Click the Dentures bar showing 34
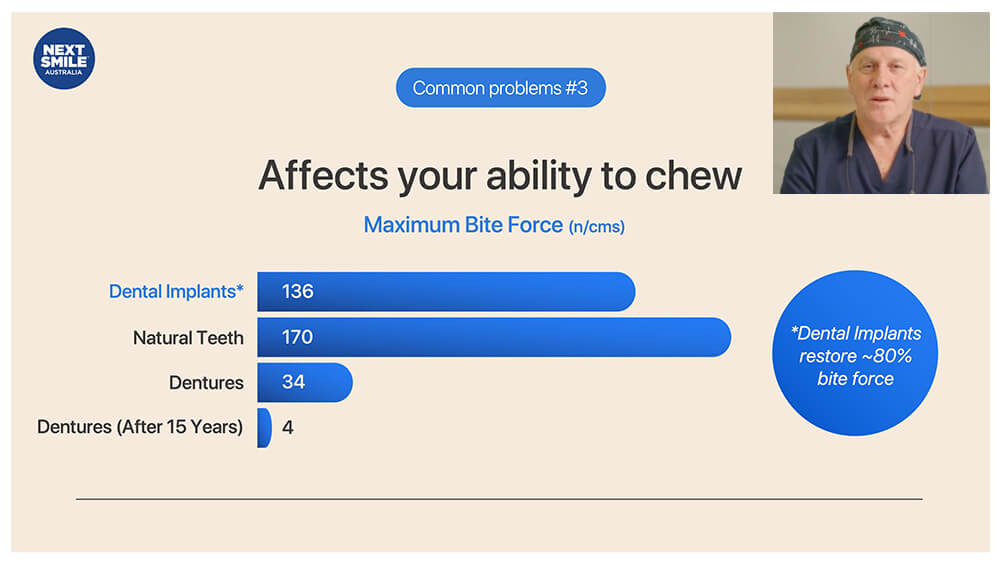 pos(305,382)
